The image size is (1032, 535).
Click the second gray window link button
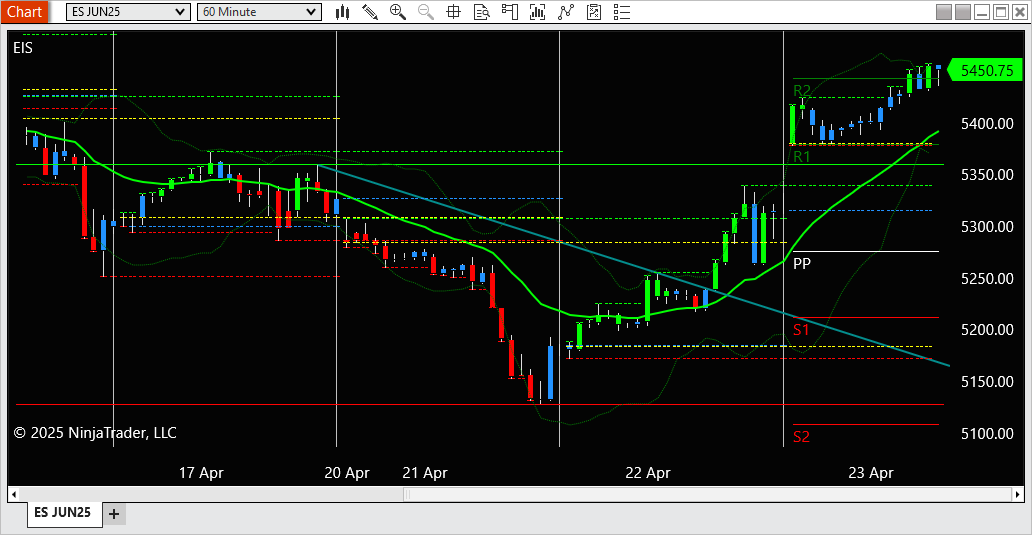point(963,12)
